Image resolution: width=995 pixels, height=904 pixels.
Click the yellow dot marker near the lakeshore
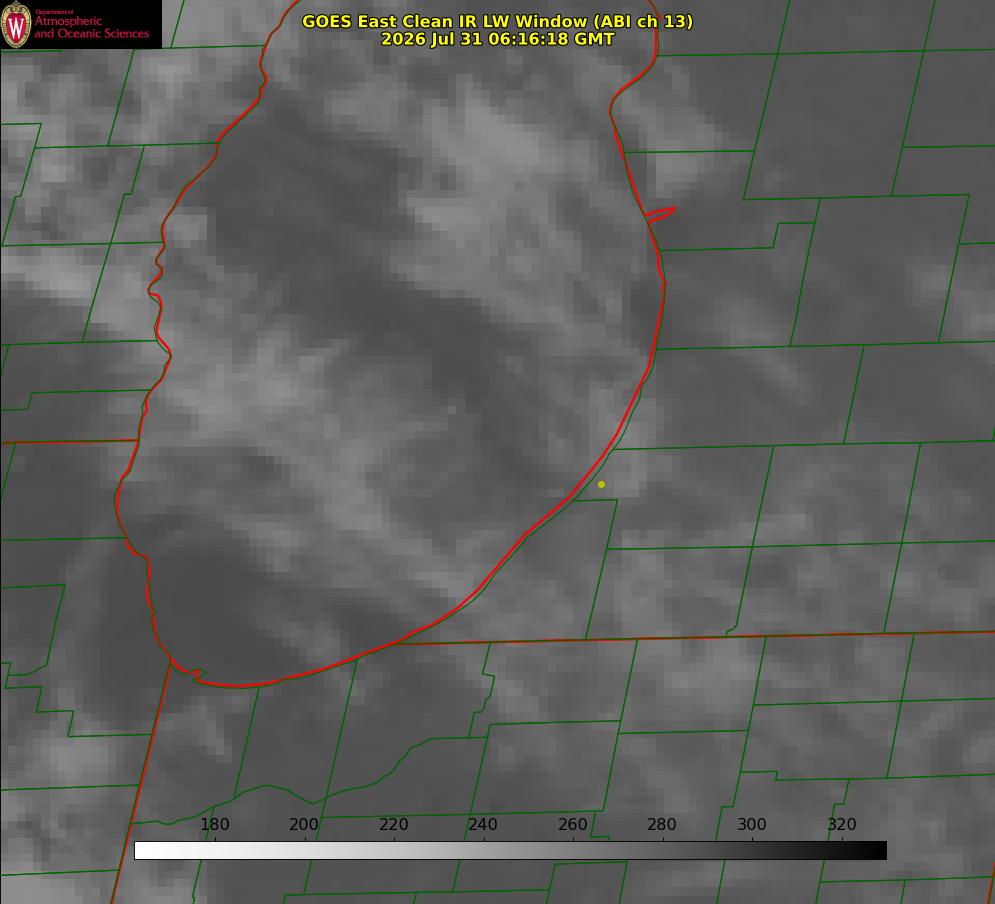coord(601,485)
